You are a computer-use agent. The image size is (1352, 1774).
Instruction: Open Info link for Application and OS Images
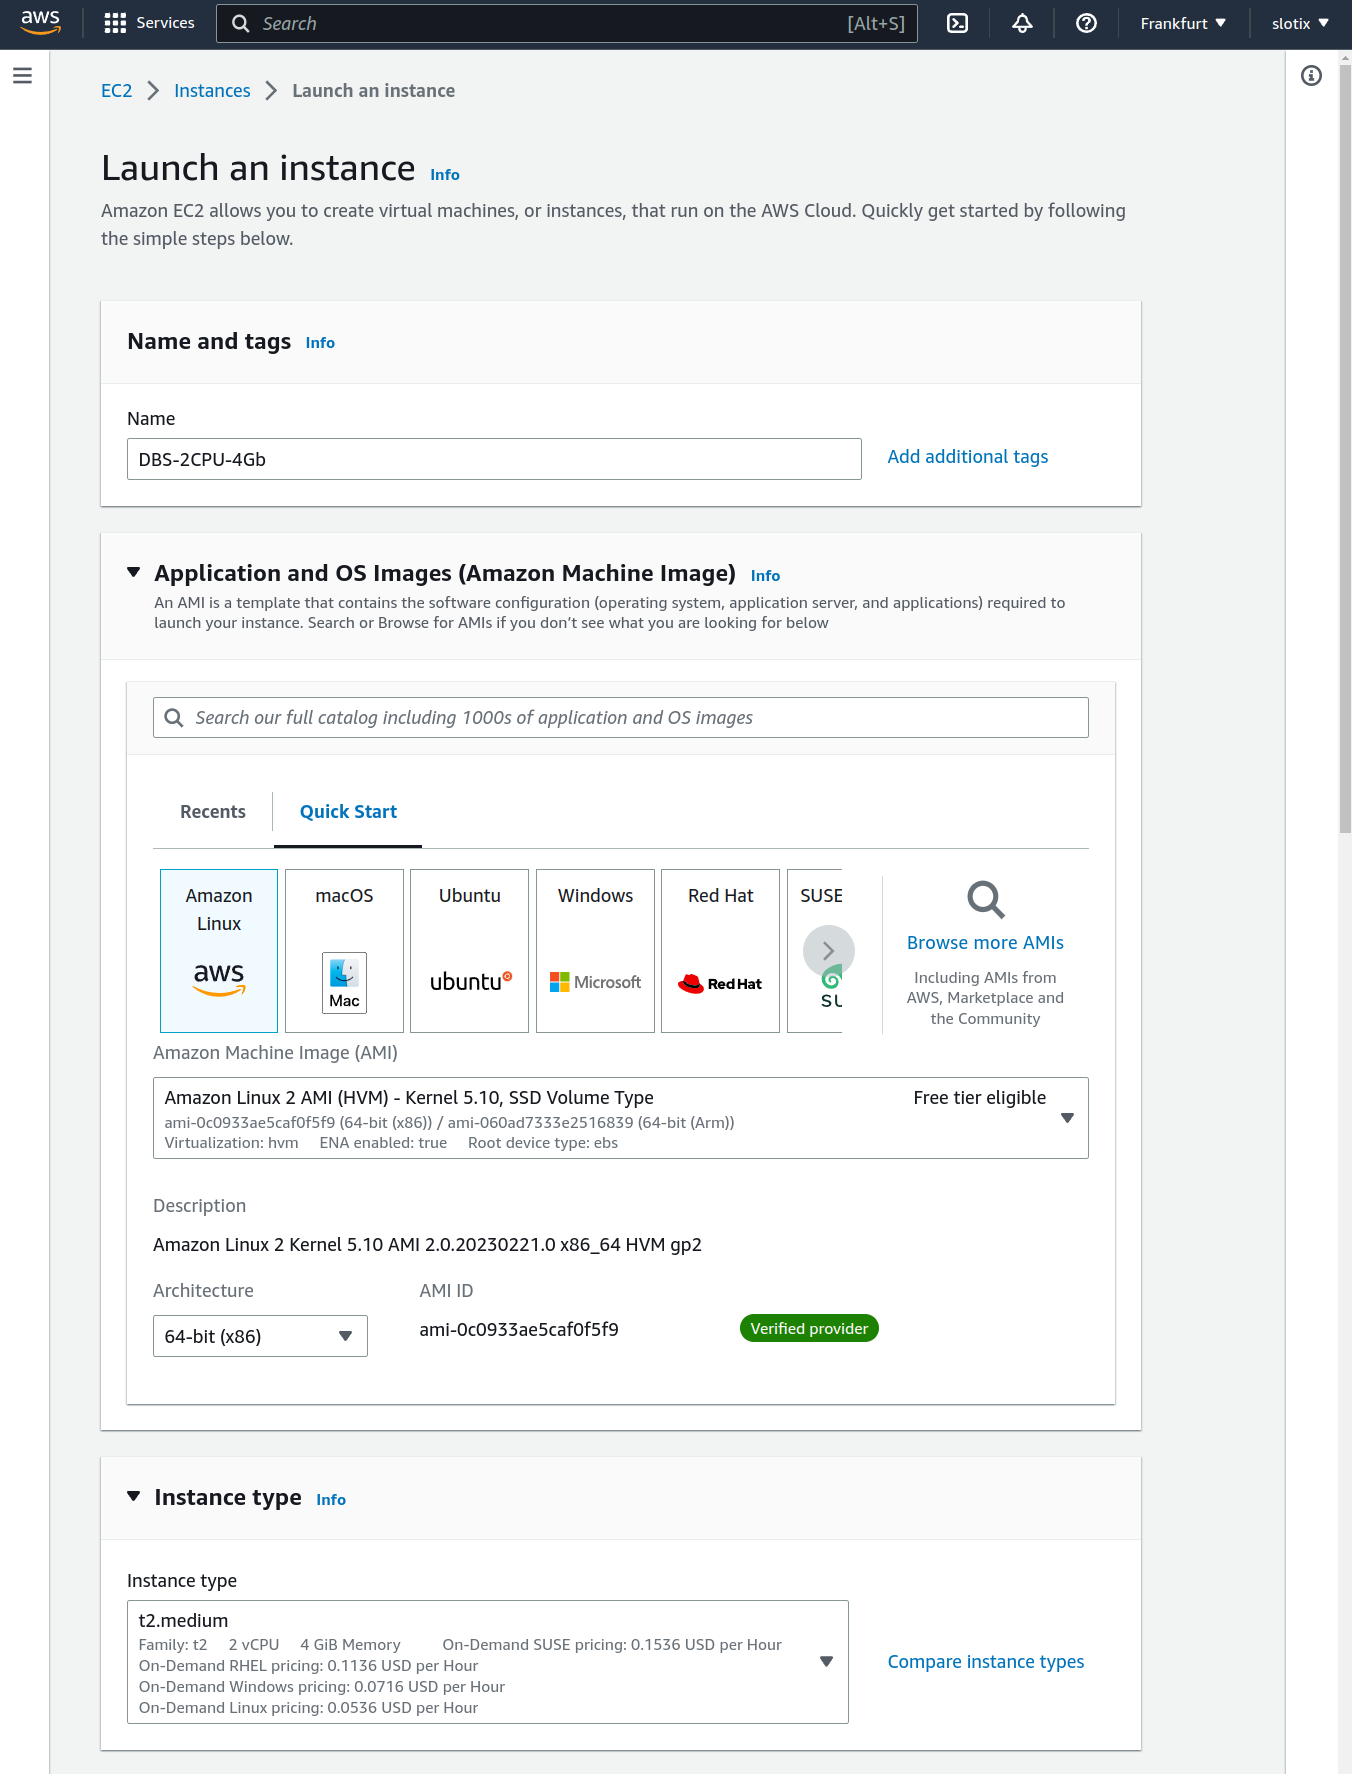click(765, 576)
